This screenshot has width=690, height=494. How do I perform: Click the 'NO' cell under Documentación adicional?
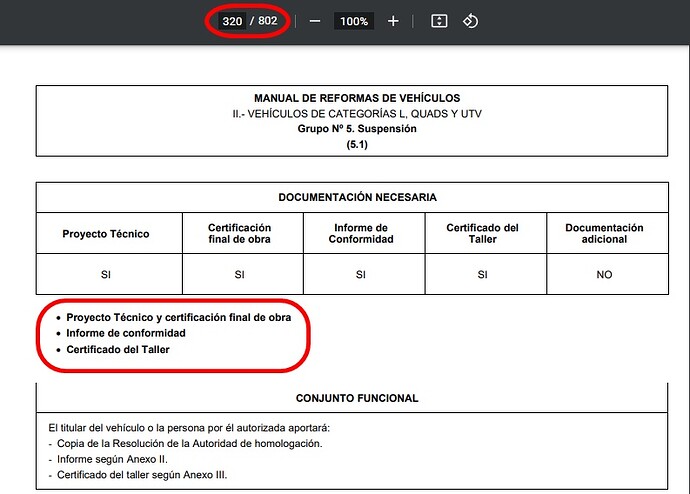(x=604, y=274)
